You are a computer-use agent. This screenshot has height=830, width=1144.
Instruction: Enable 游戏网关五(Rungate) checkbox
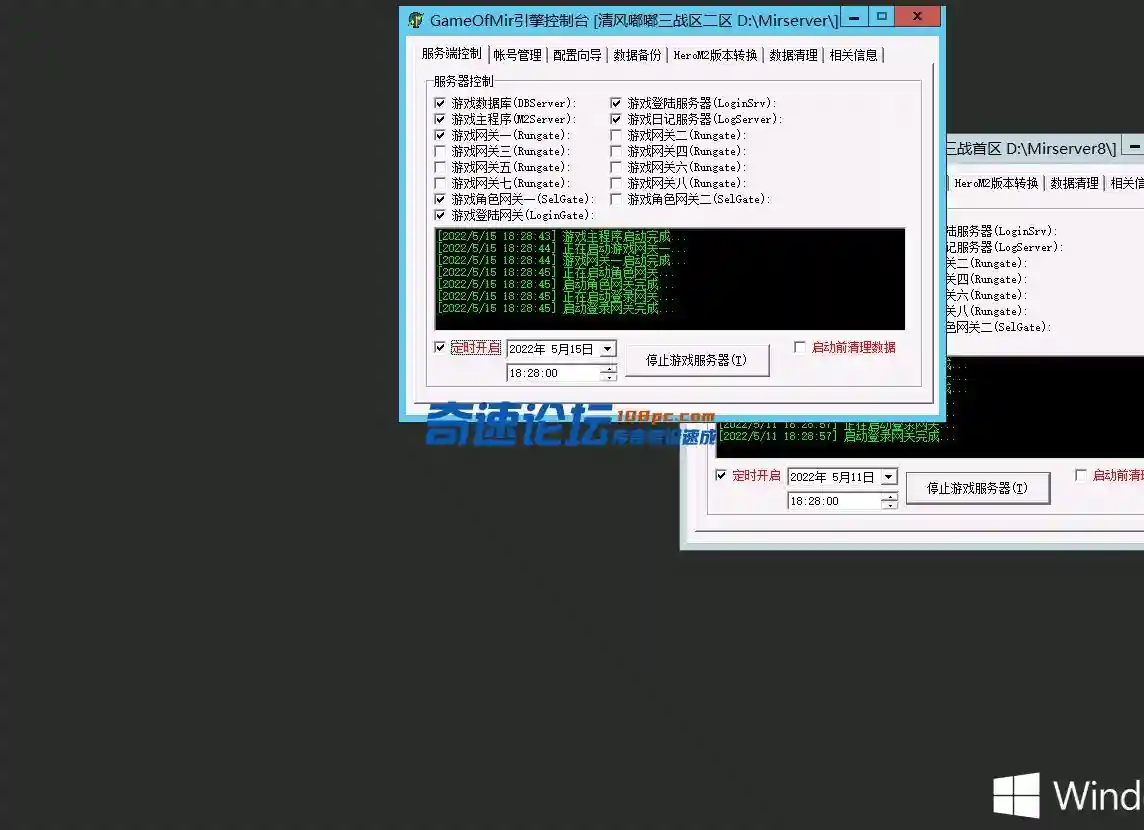coord(440,167)
